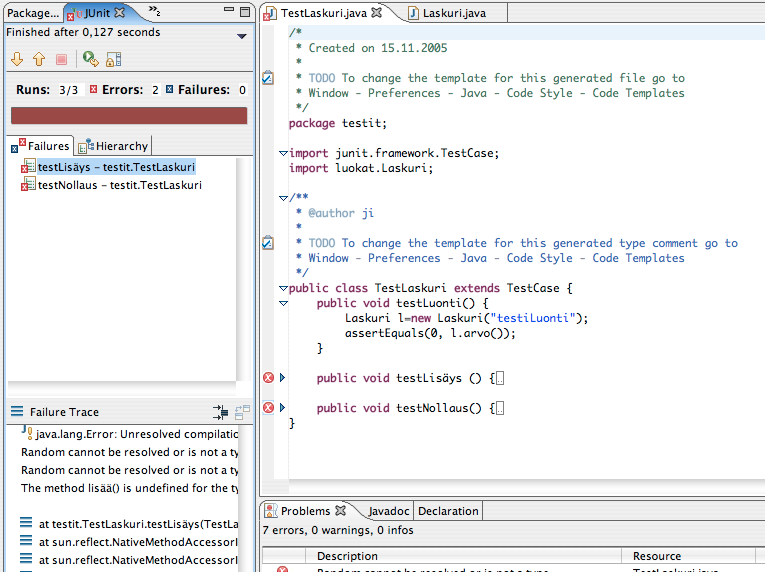This screenshot has height=572, width=765.
Task: Click collapsed body box of testNollaus
Action: (500, 408)
